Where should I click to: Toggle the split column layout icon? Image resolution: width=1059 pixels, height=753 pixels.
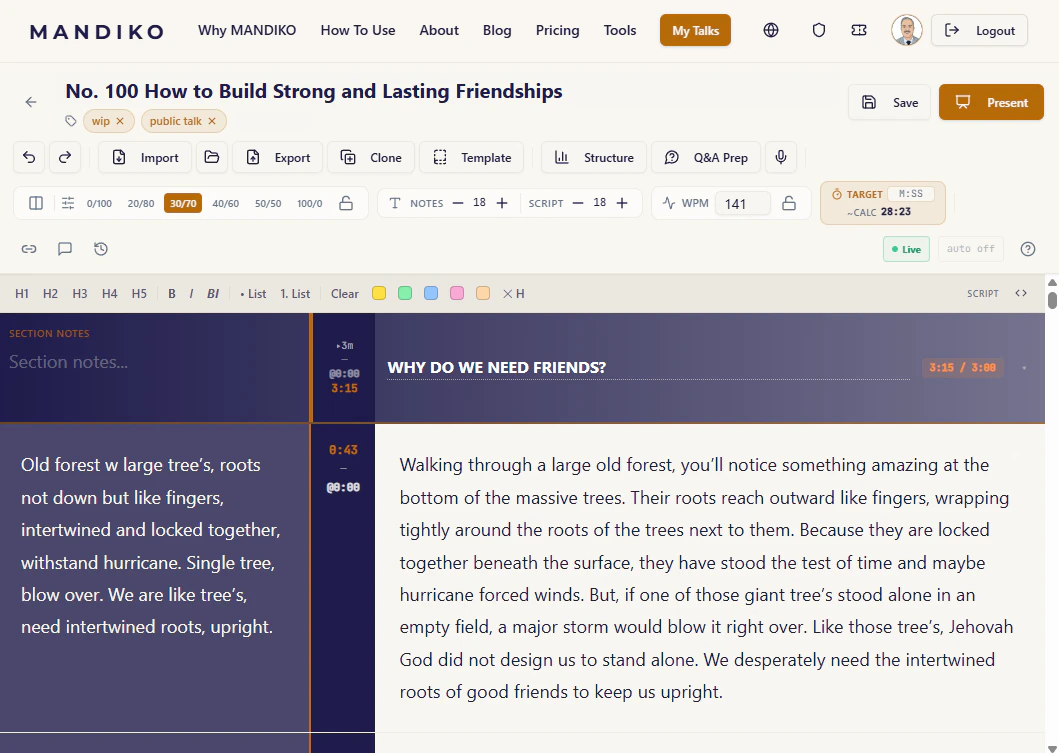click(x=36, y=203)
